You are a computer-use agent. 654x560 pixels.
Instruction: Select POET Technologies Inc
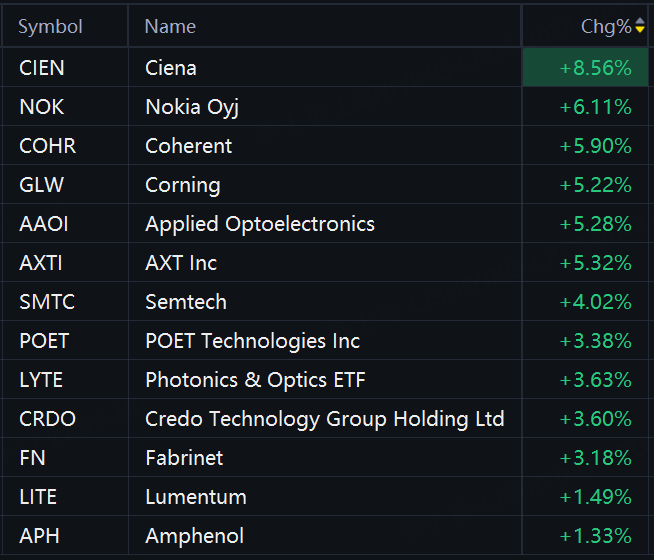pos(252,341)
